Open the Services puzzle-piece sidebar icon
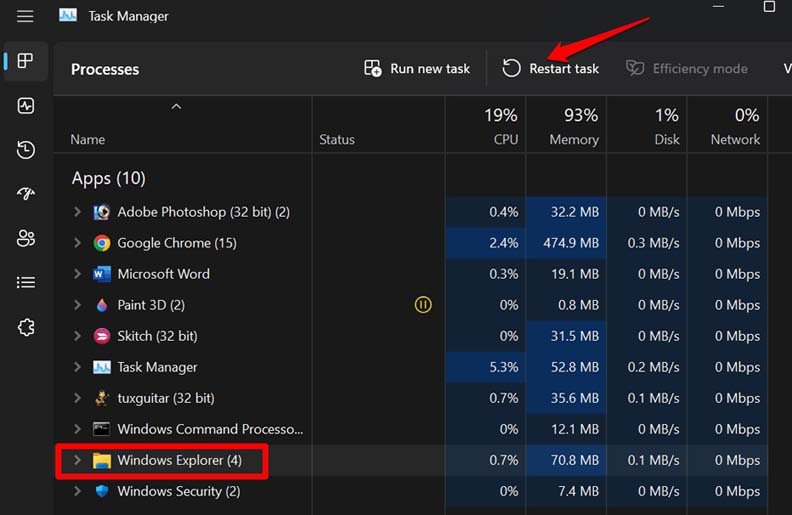The width and height of the screenshot is (792, 515). [x=26, y=328]
